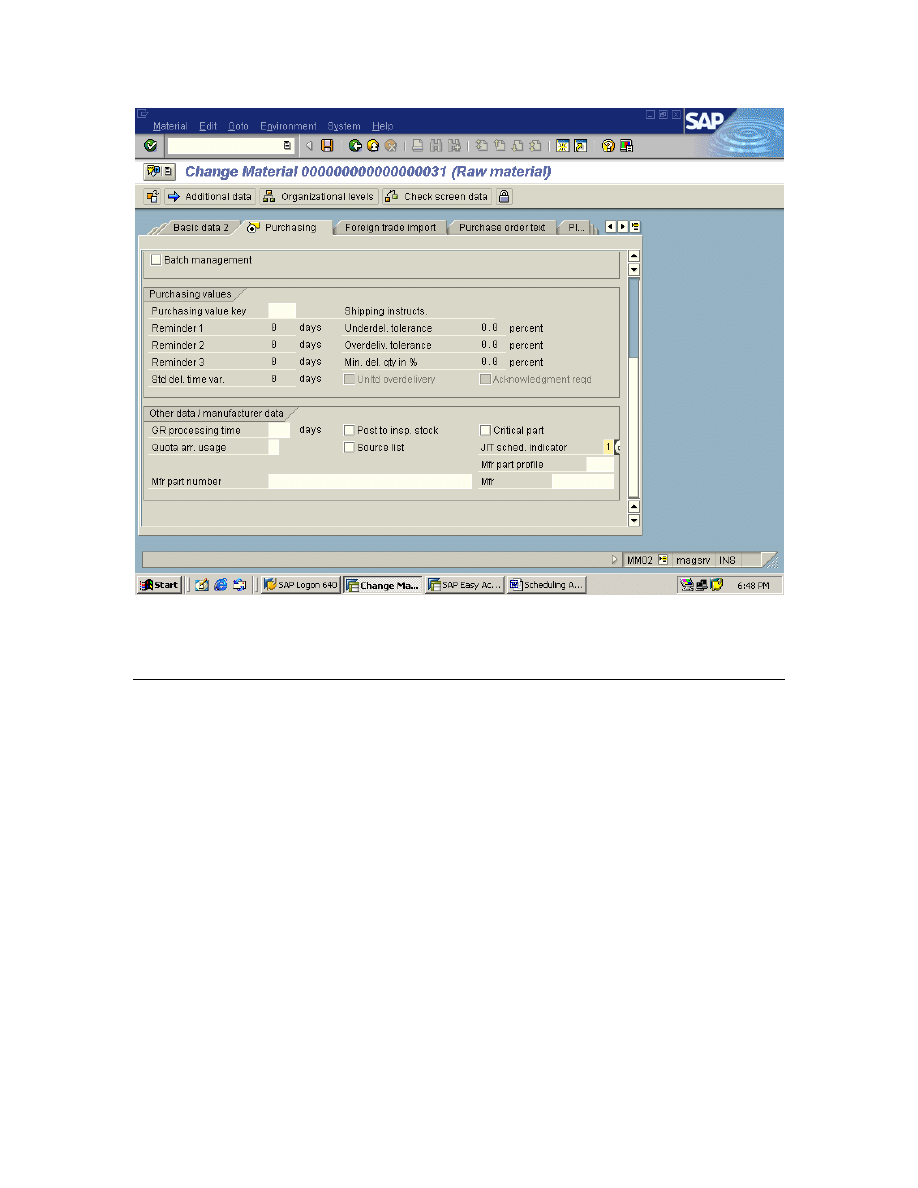This screenshot has height=1188, width=918.
Task: Click the Customize local layout icon
Action: point(626,146)
